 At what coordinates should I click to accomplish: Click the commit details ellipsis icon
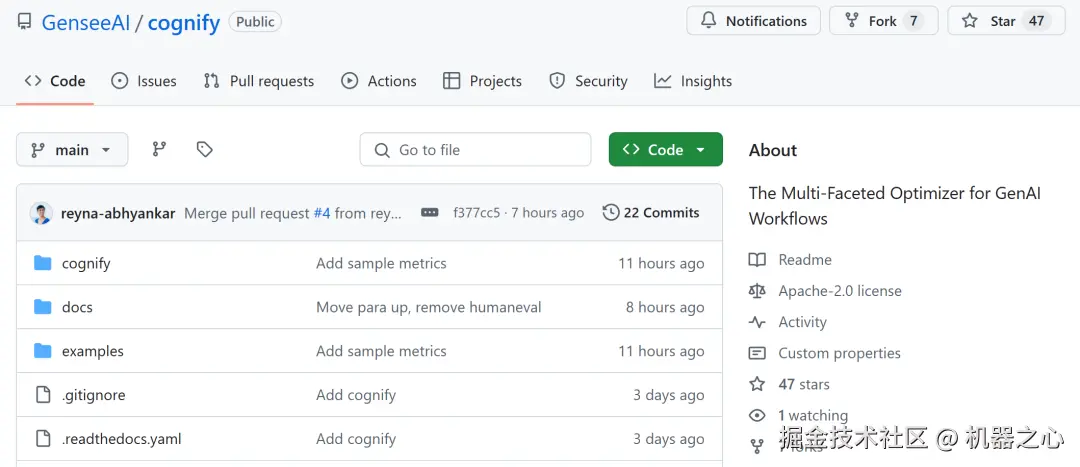click(430, 213)
